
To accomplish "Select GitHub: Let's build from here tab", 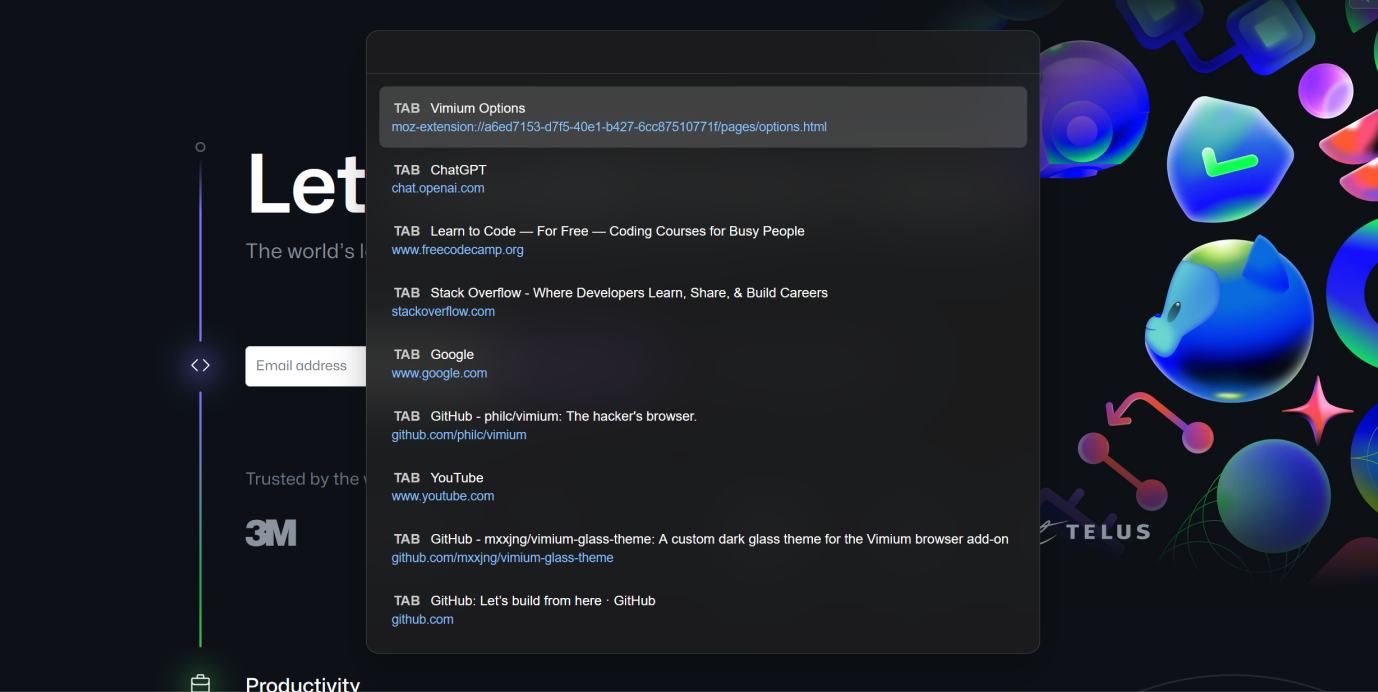I will (703, 610).
